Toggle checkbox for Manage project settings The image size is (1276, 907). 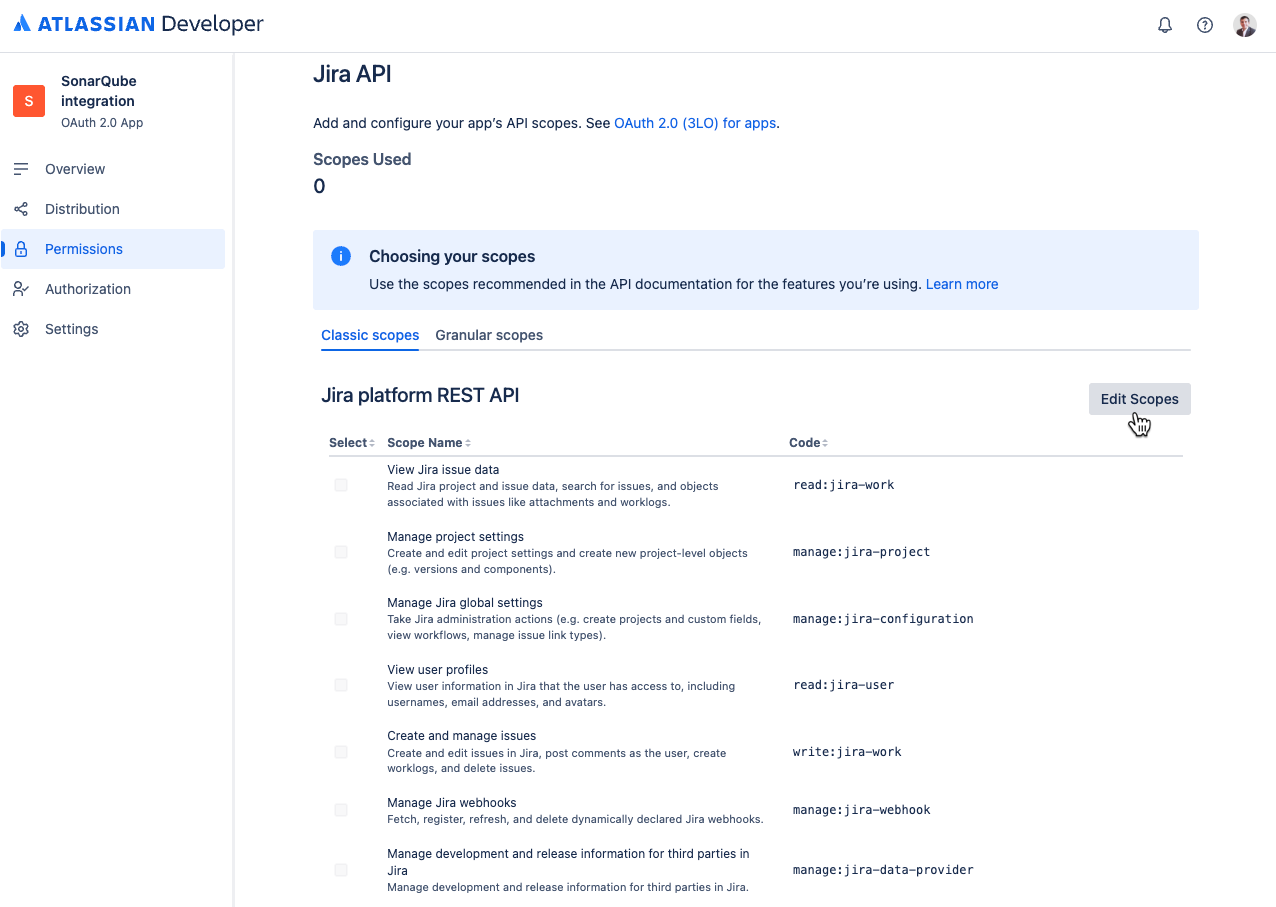pyautogui.click(x=341, y=552)
